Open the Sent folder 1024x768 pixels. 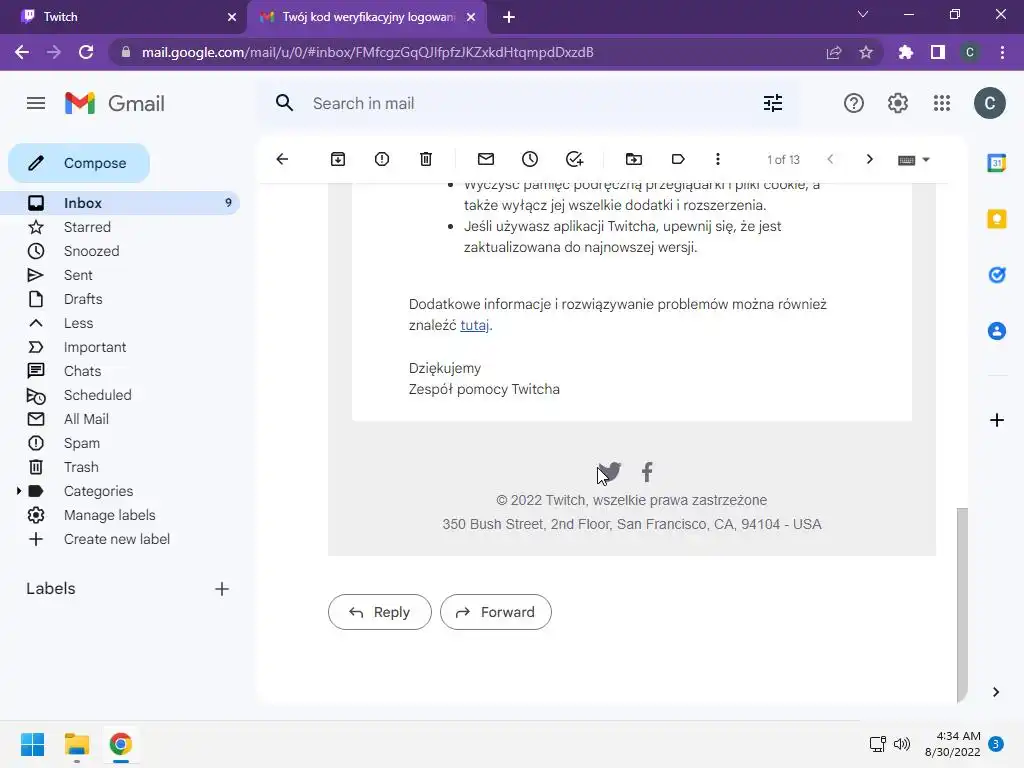coord(78,275)
